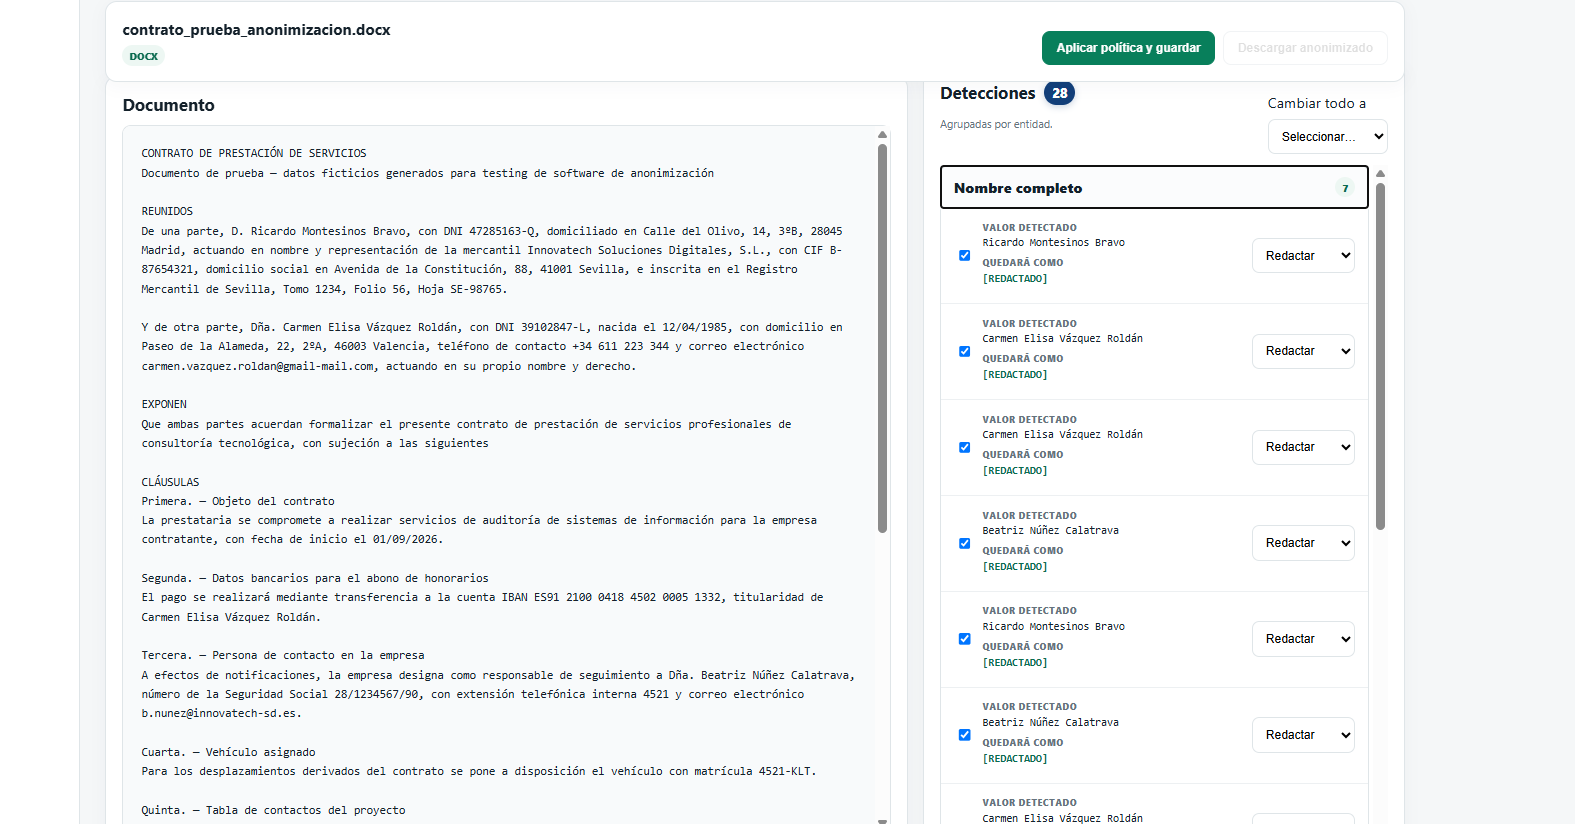Open Redactar dropdown for second Beatriz Núñez Calatrava
1575x824 pixels.
1303,735
